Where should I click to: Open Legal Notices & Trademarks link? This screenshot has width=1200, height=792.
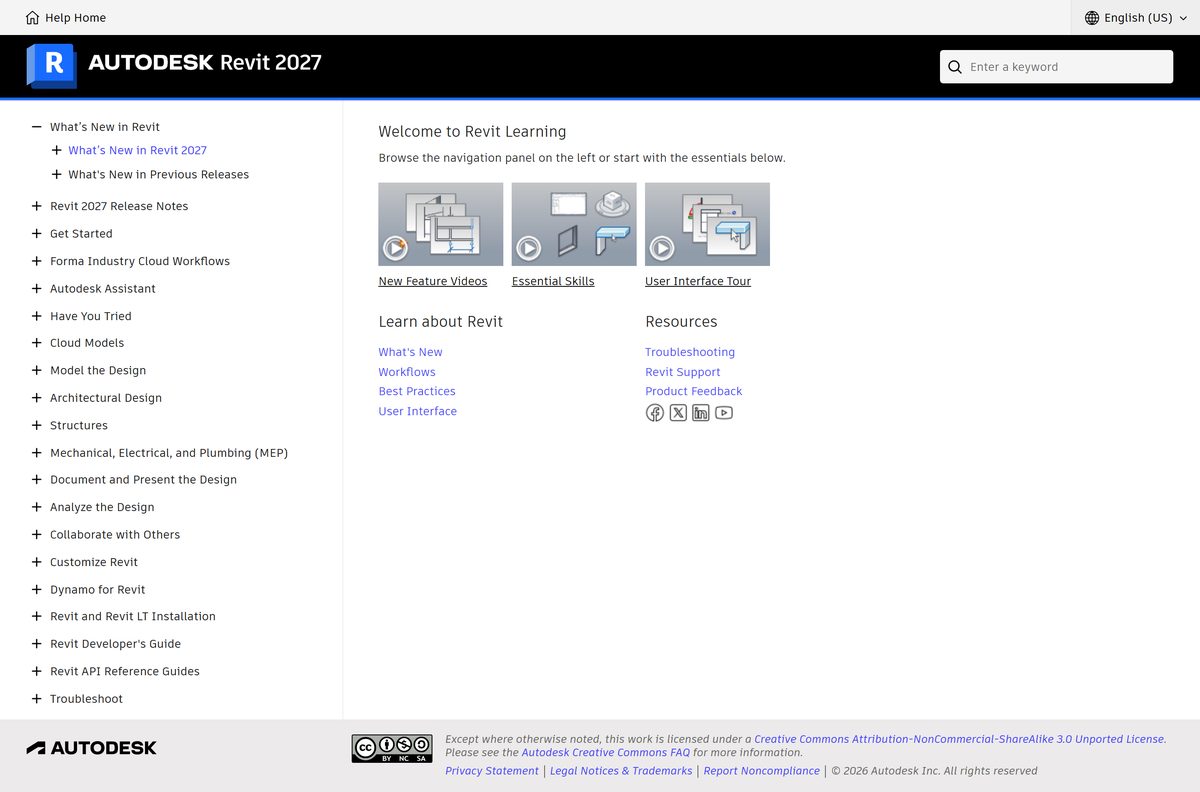pyautogui.click(x=621, y=771)
